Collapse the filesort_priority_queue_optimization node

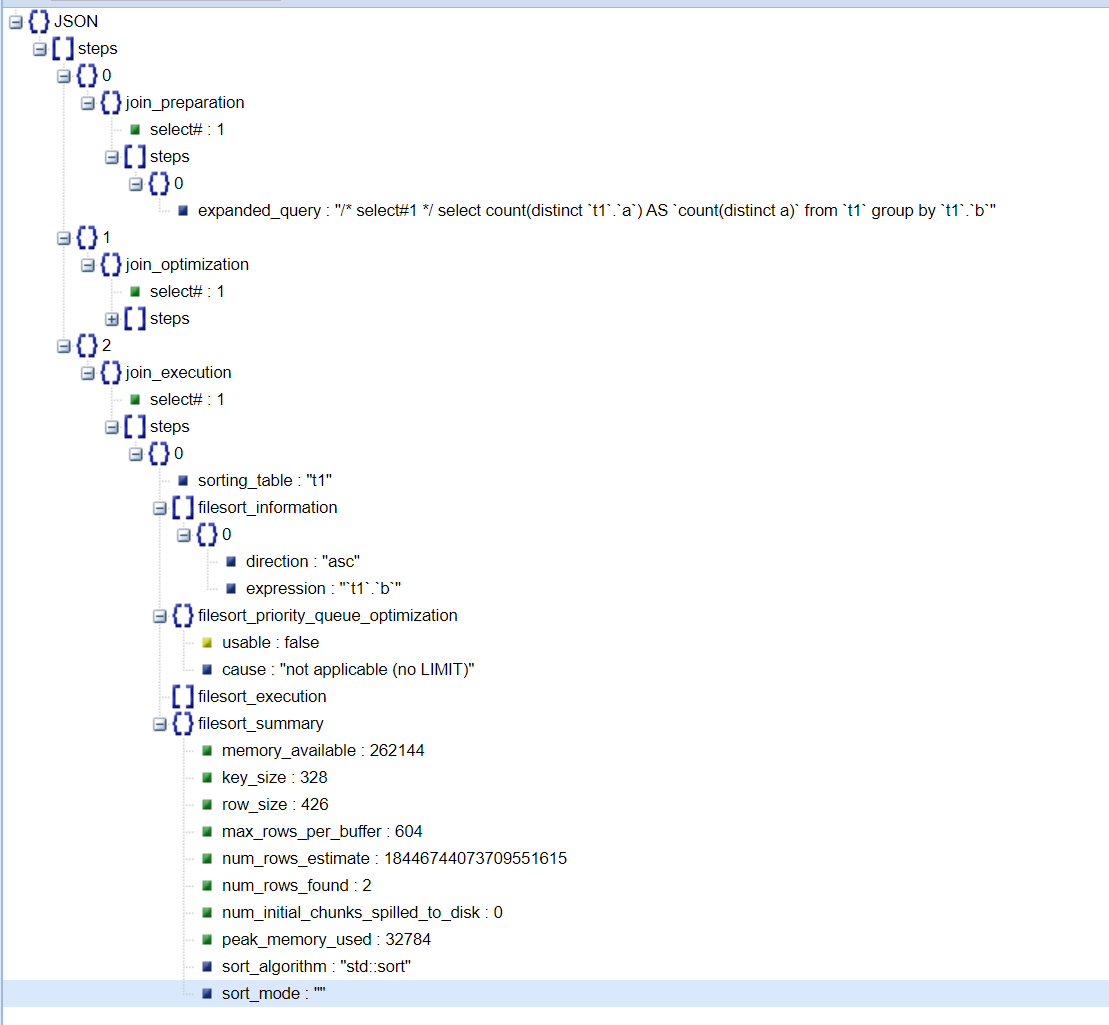pos(160,616)
